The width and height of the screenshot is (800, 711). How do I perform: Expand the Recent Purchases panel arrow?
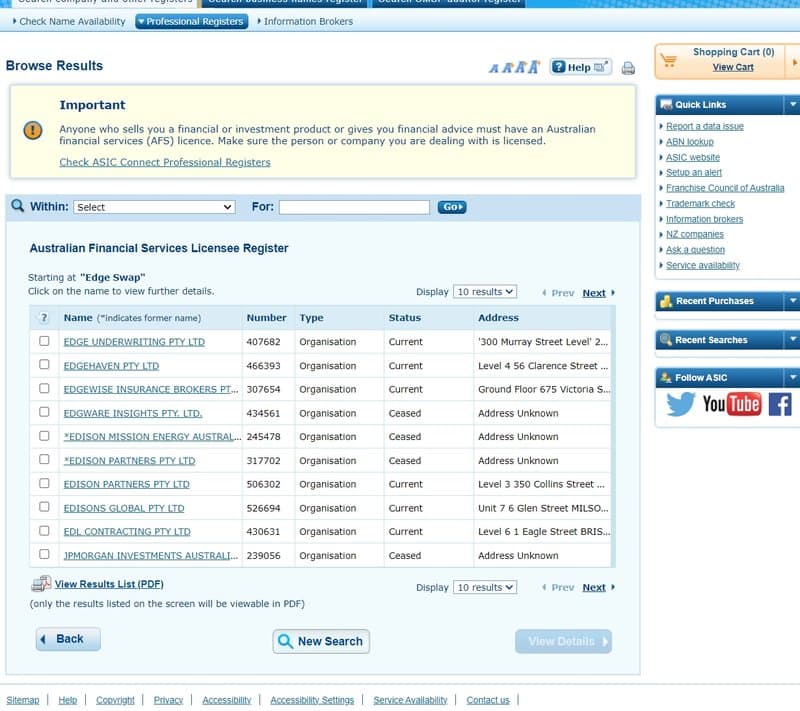point(792,301)
